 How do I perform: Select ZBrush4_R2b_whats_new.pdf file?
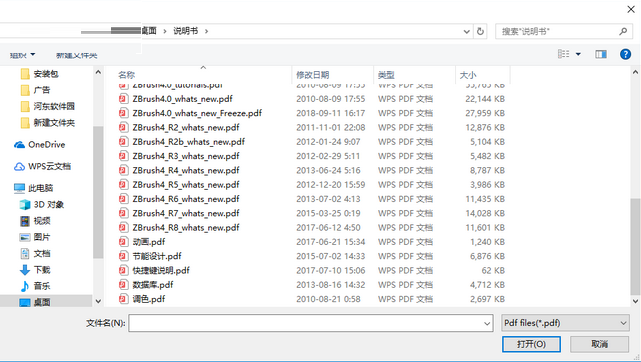coord(188,142)
